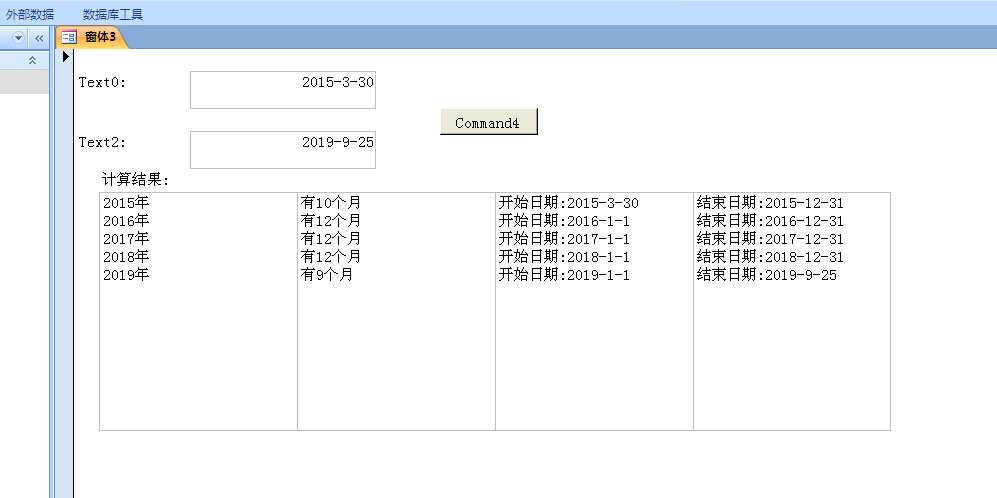The image size is (997, 498).
Task: Select the highlighted item in navigation pane
Action: coord(24,82)
